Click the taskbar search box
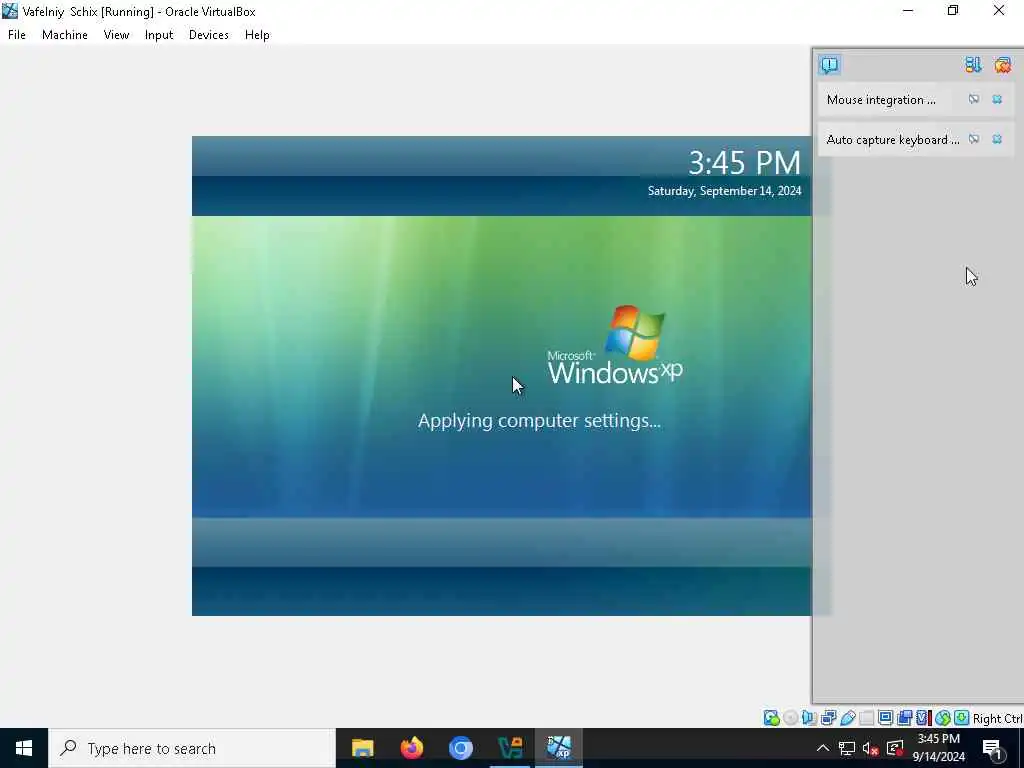The image size is (1024, 768). click(192, 748)
